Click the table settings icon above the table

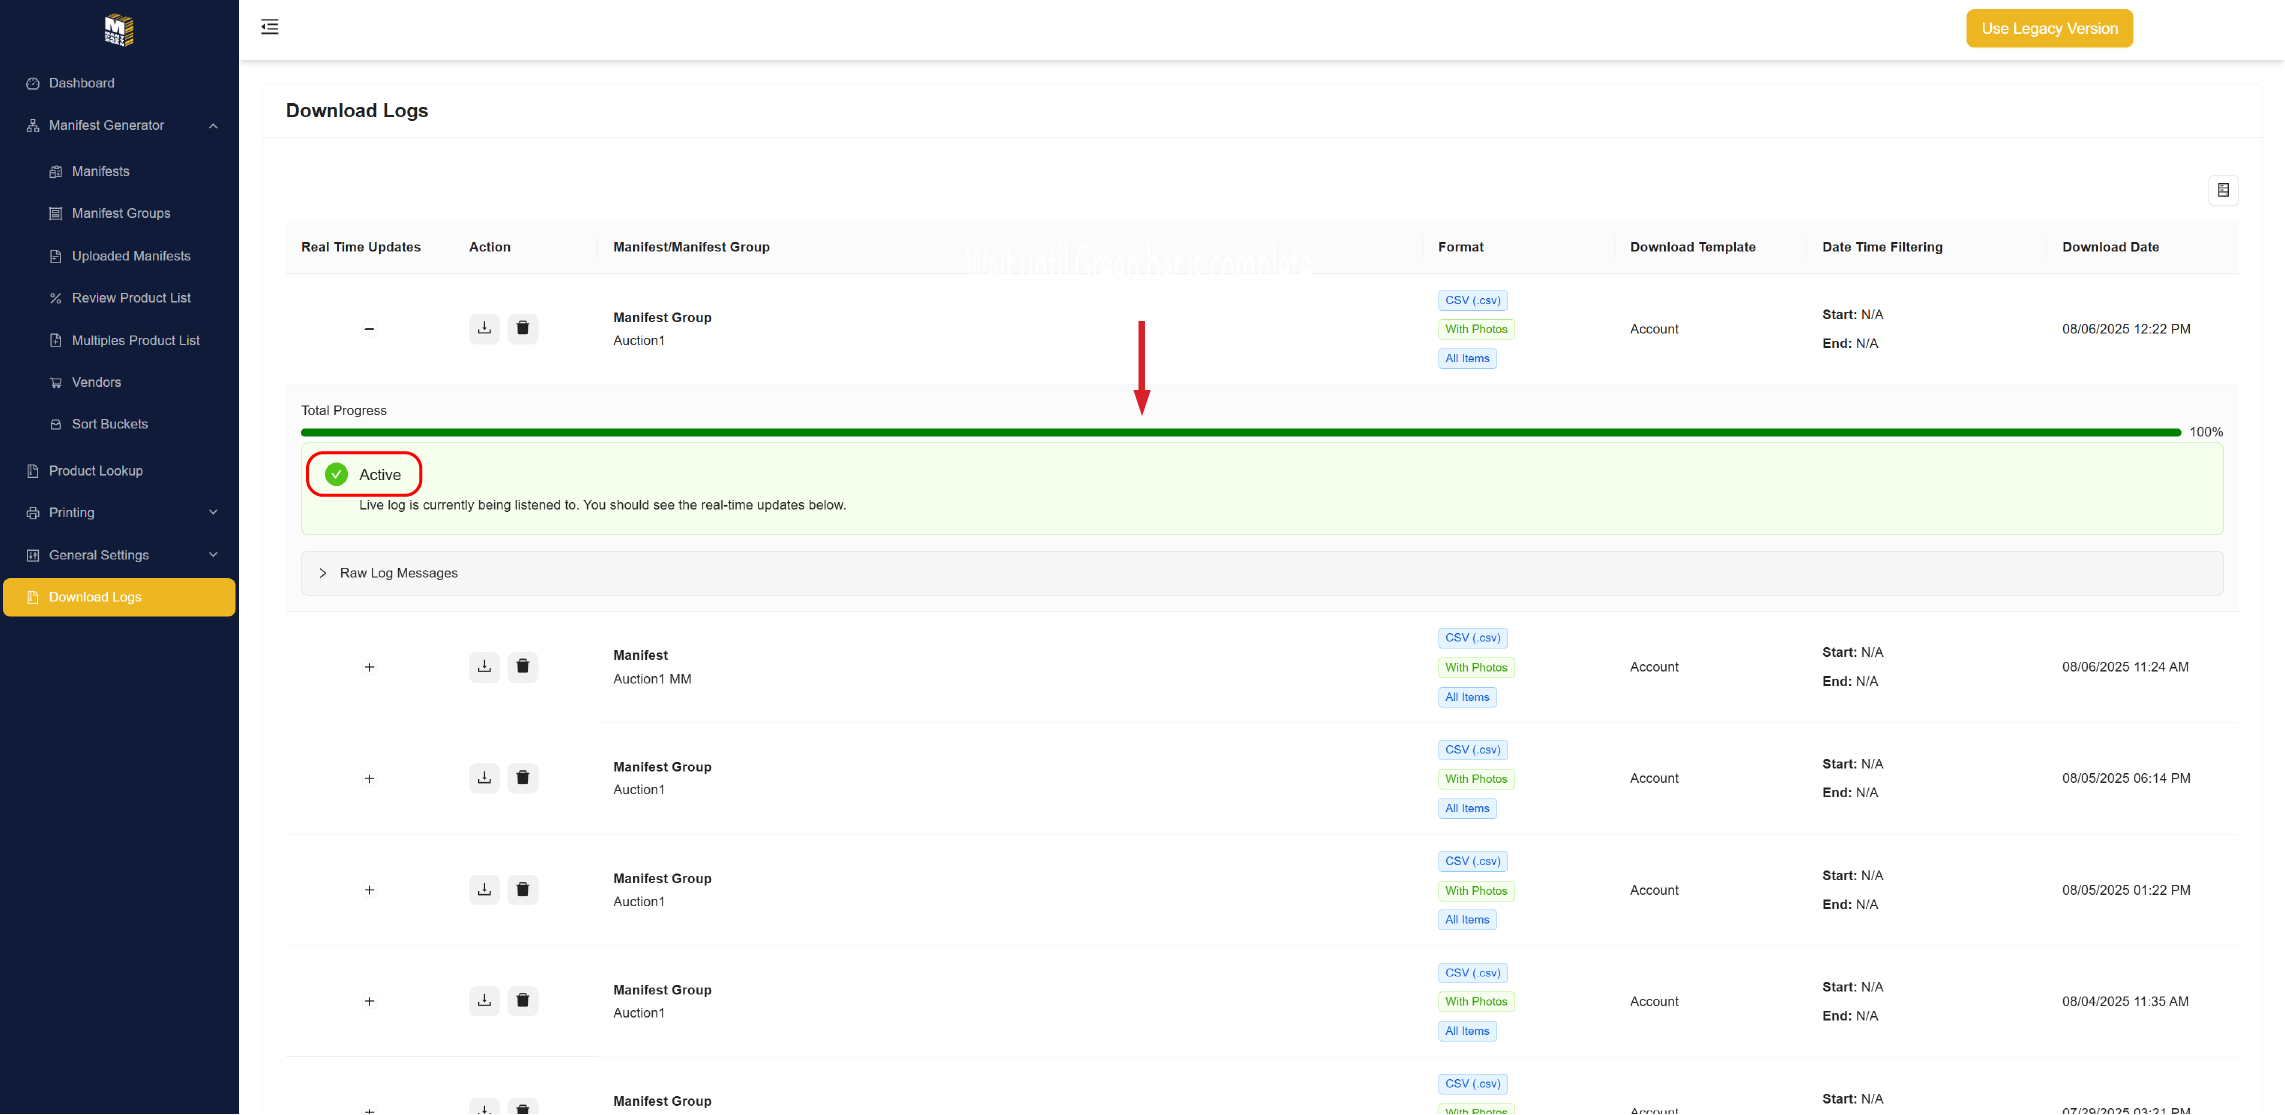(x=2222, y=190)
